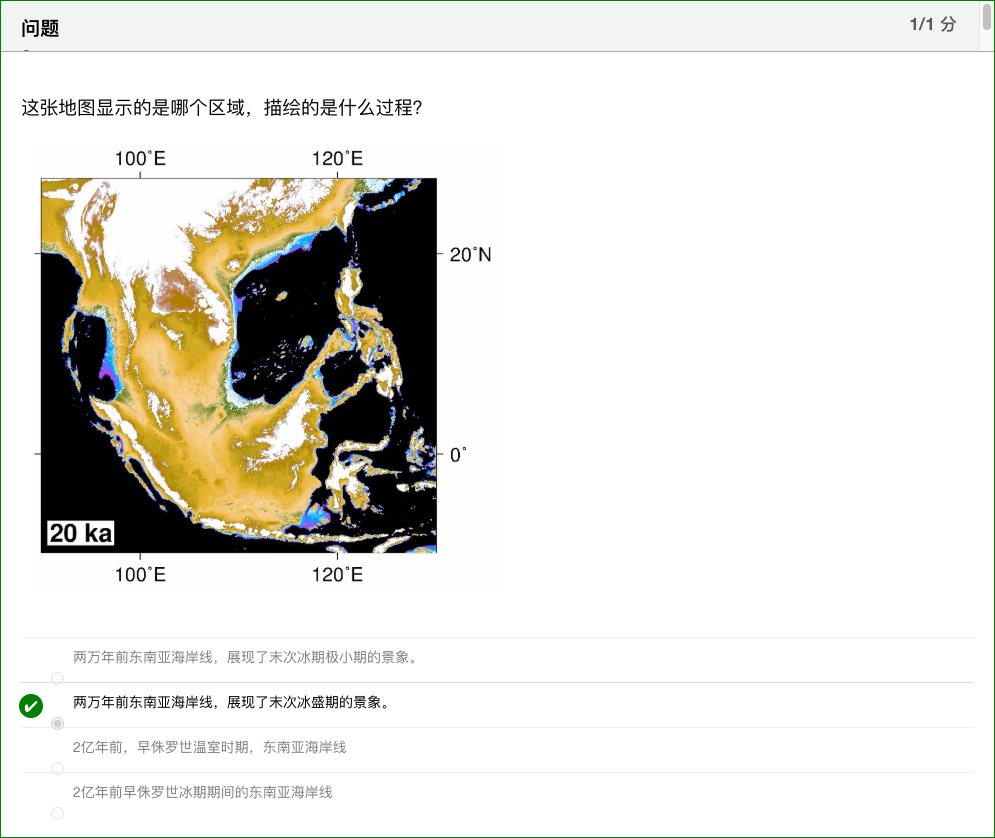Click the question text 这张地图显示的是哪个区域

(133, 107)
